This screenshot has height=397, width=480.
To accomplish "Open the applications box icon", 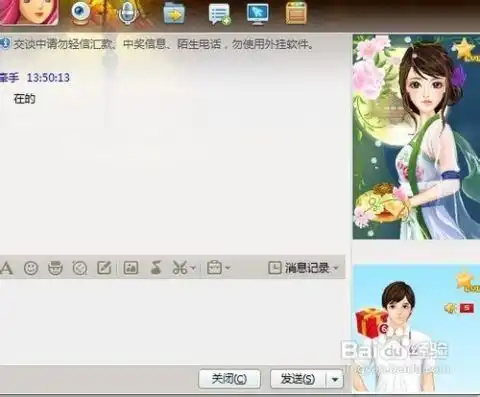I will coord(296,13).
